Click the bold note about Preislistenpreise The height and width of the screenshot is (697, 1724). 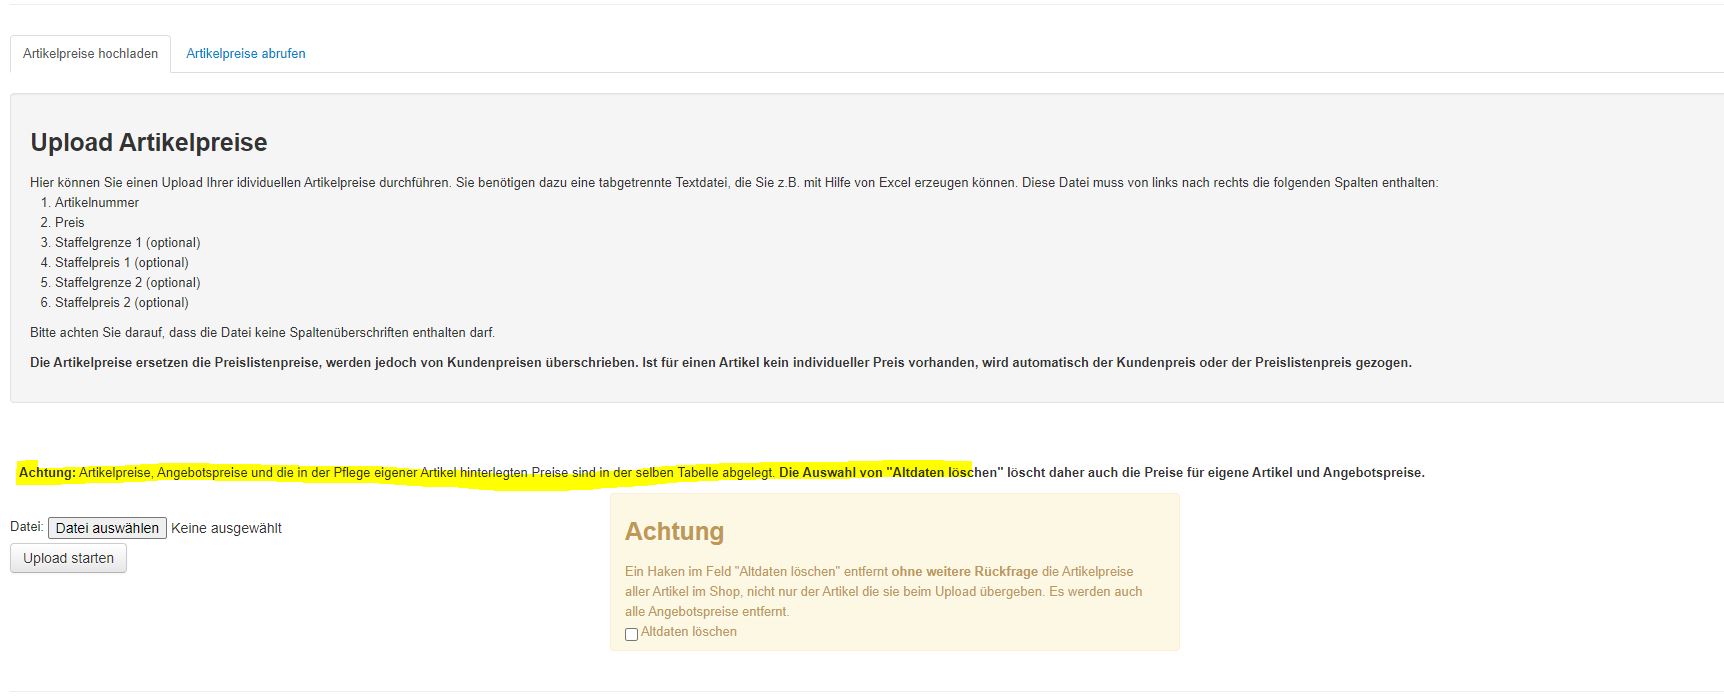click(720, 363)
